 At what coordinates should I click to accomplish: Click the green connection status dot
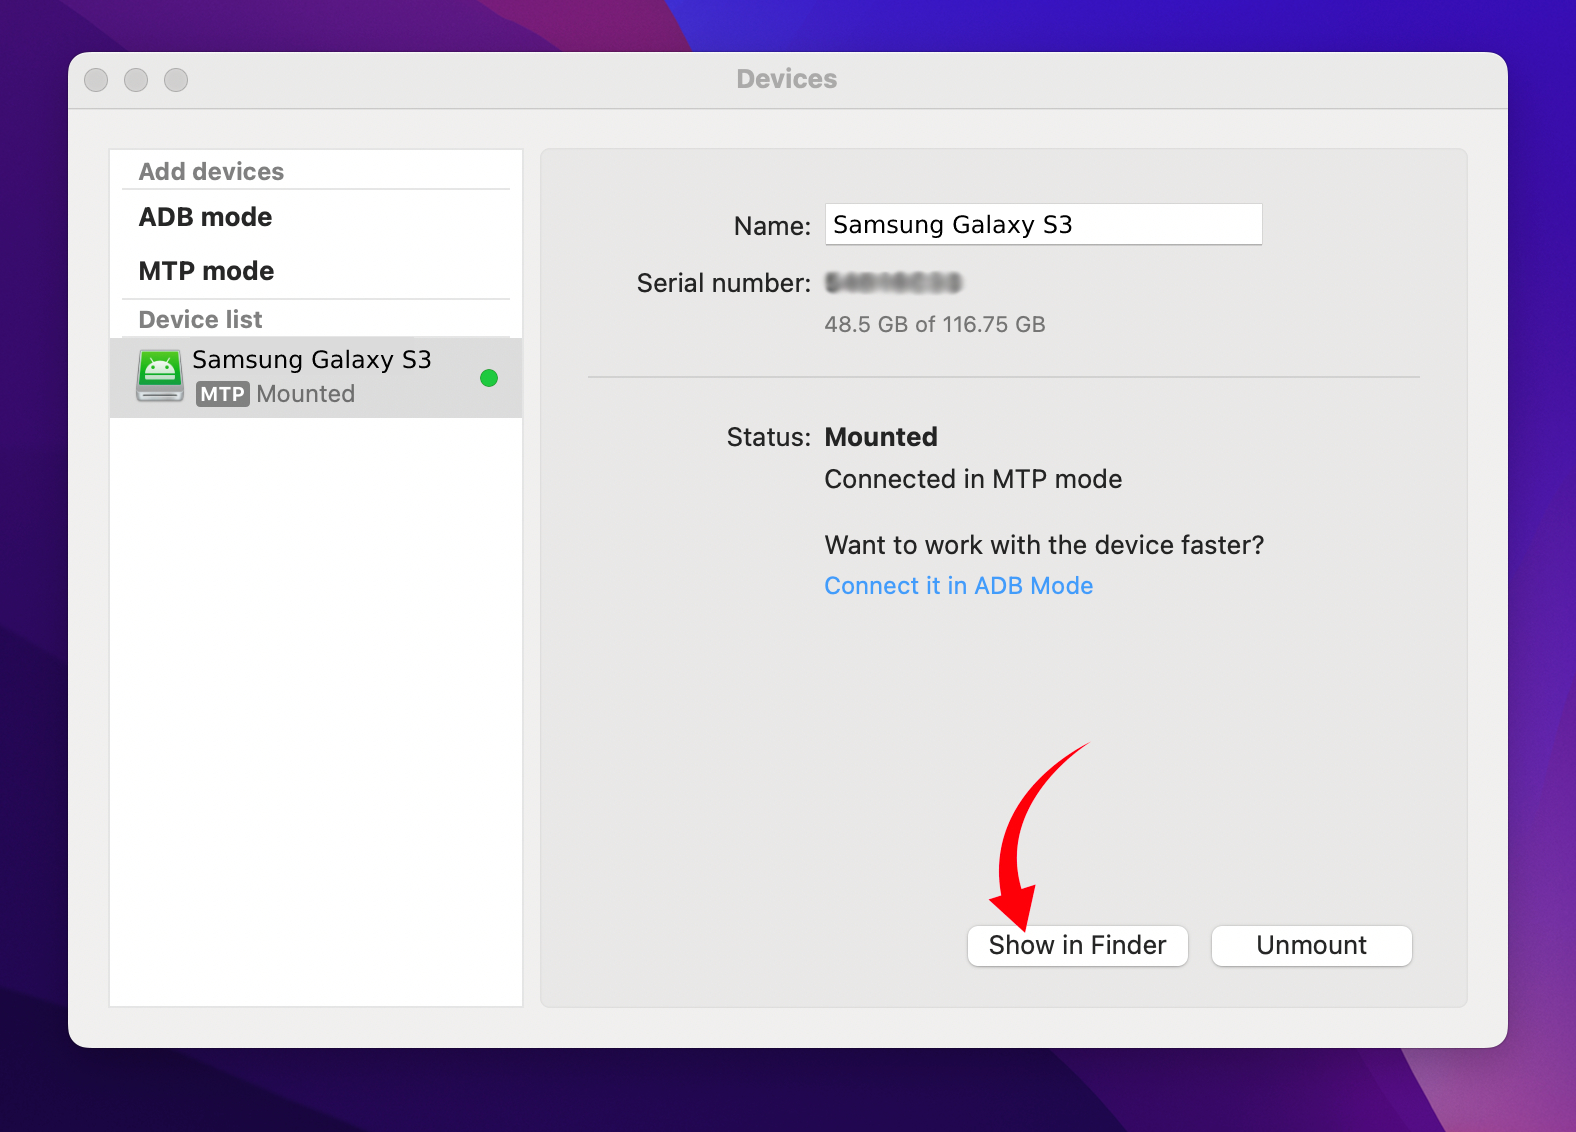(489, 378)
